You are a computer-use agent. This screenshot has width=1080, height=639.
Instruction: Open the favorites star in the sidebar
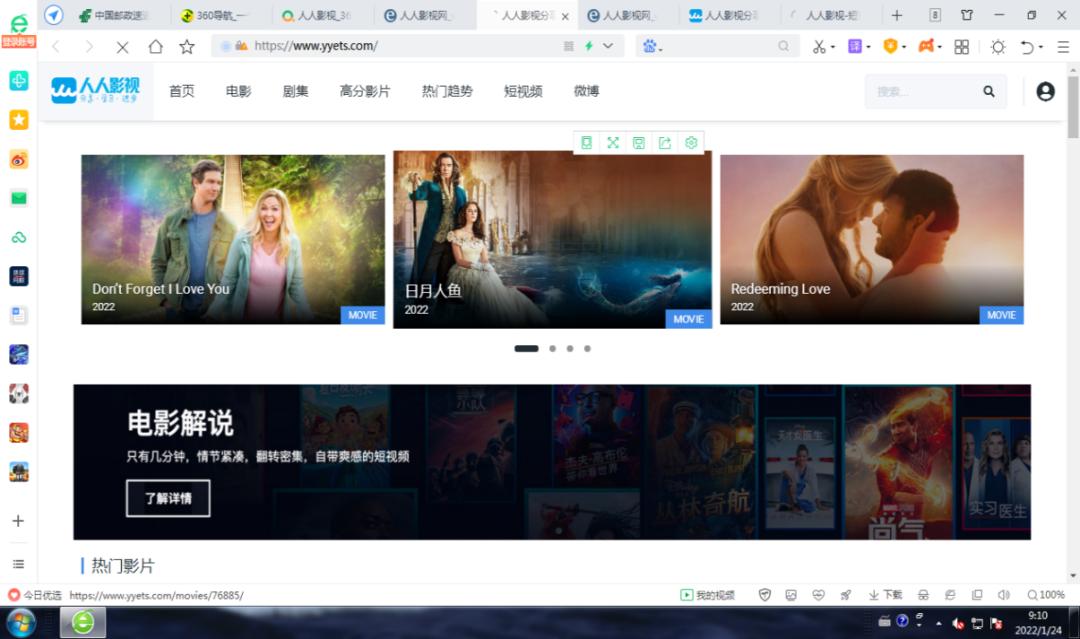pyautogui.click(x=19, y=120)
